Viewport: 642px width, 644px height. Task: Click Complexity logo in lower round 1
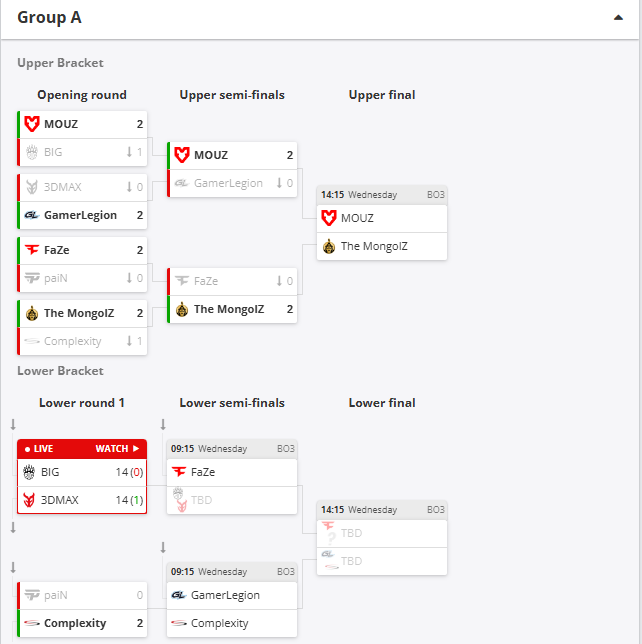32,623
